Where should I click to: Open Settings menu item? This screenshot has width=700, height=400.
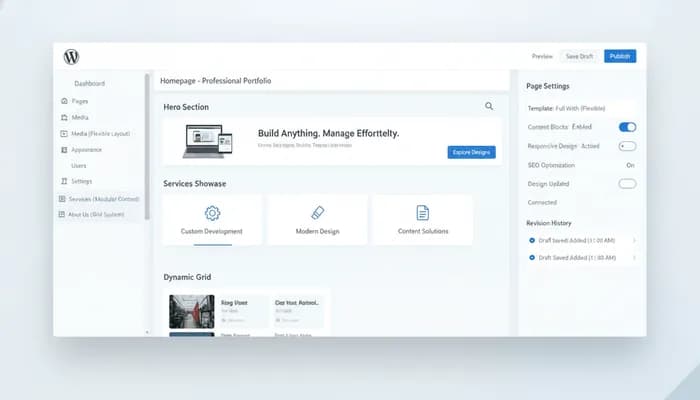pos(82,181)
